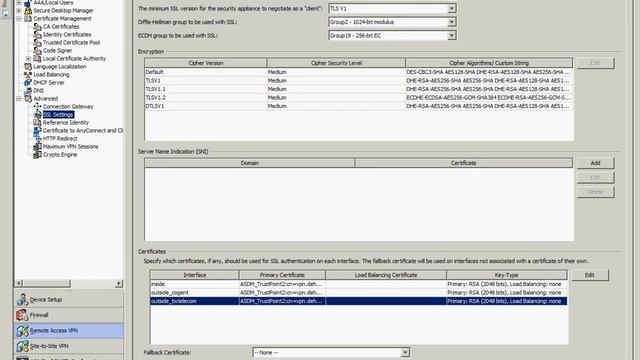Collapse the Advanced tree node
Viewport: 640px width, 360px height.
(19, 98)
